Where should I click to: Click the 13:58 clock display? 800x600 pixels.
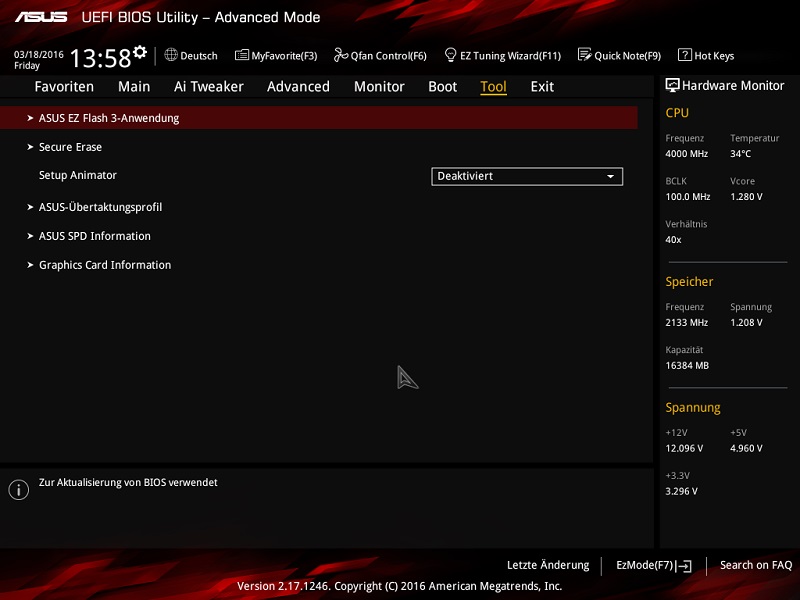click(101, 58)
